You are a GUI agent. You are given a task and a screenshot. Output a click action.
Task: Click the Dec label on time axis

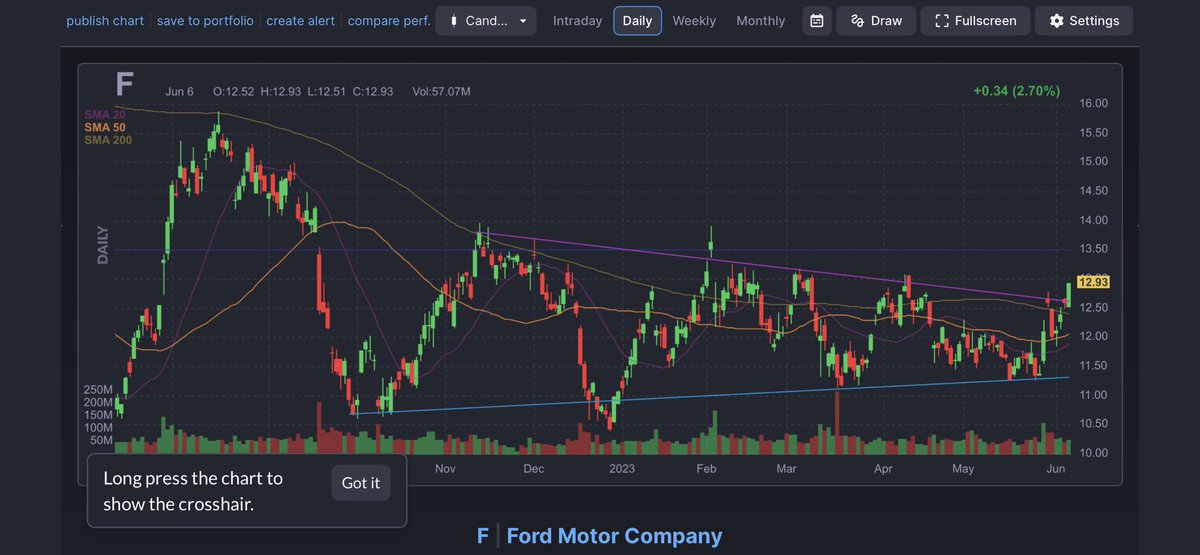533,468
